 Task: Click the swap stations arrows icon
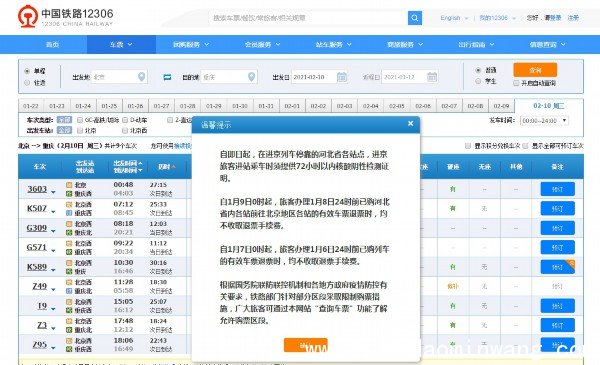point(167,77)
